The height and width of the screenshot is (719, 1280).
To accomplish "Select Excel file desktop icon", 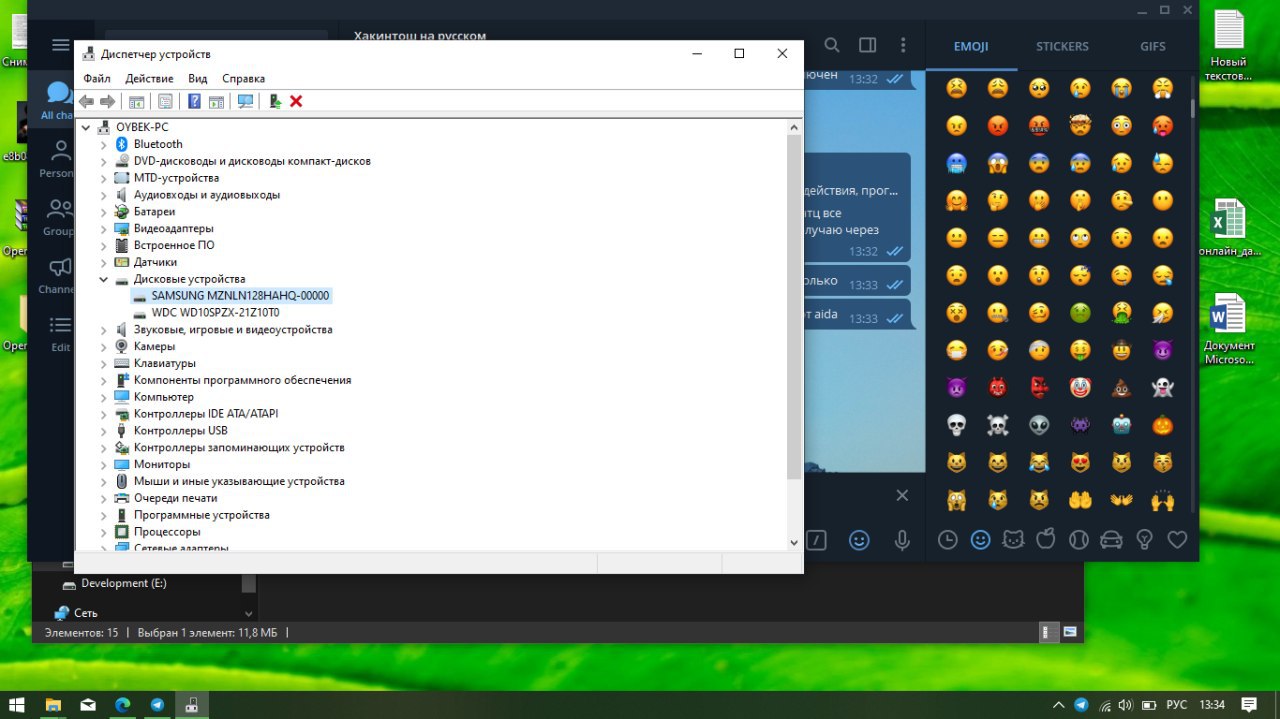I will (x=1228, y=228).
